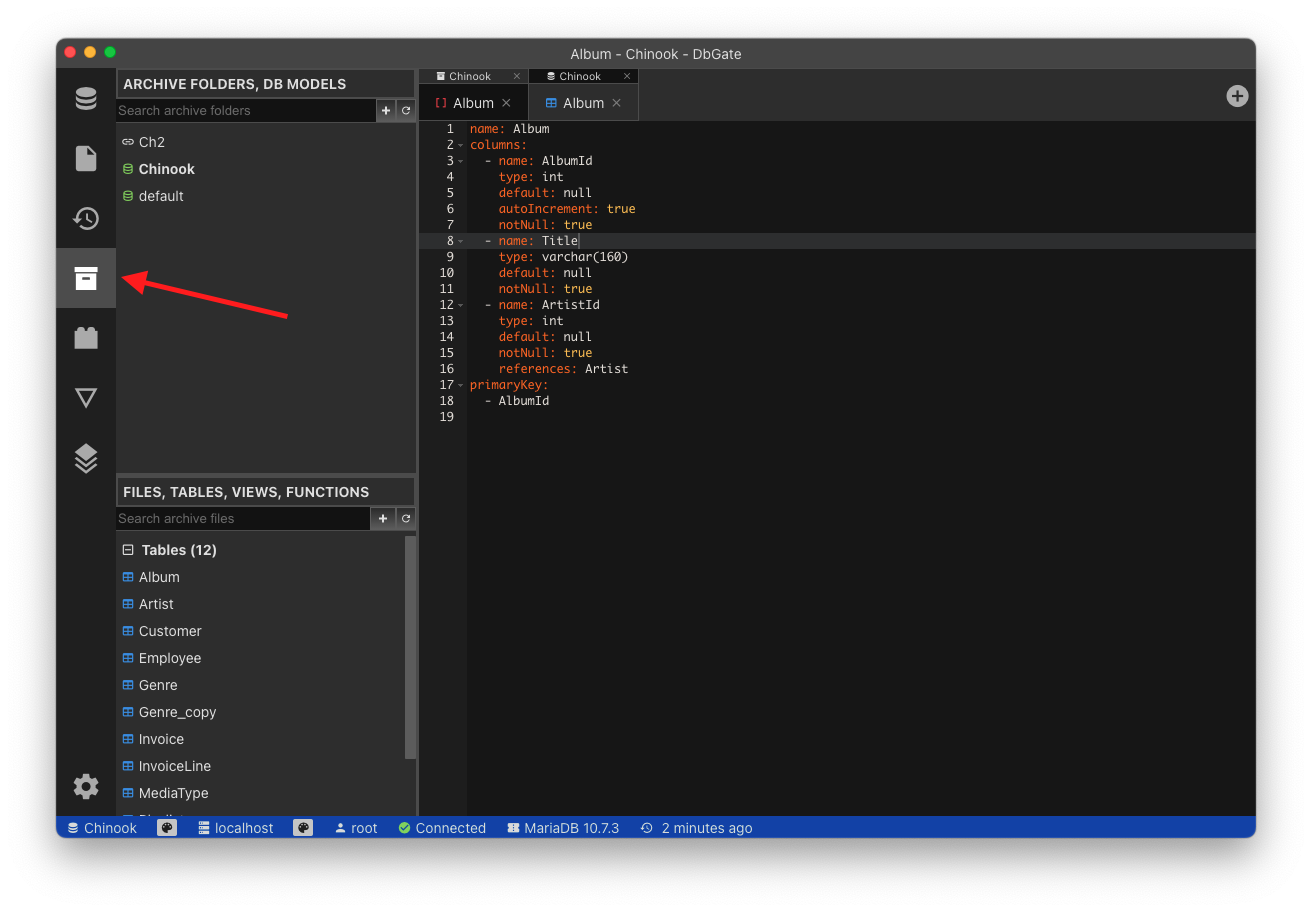Fold the primaryKey section at line 17
Screen dimensions: 1312x912
tap(461, 385)
